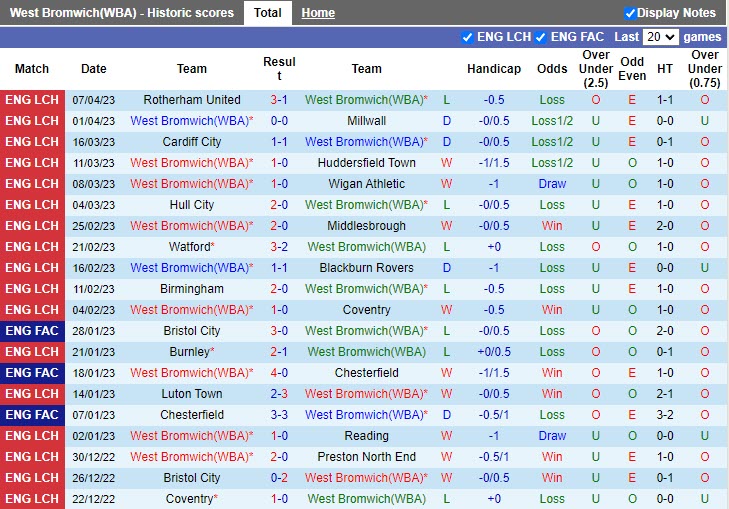
Task: Click Preston North End team name
Action: pyautogui.click(x=366, y=456)
